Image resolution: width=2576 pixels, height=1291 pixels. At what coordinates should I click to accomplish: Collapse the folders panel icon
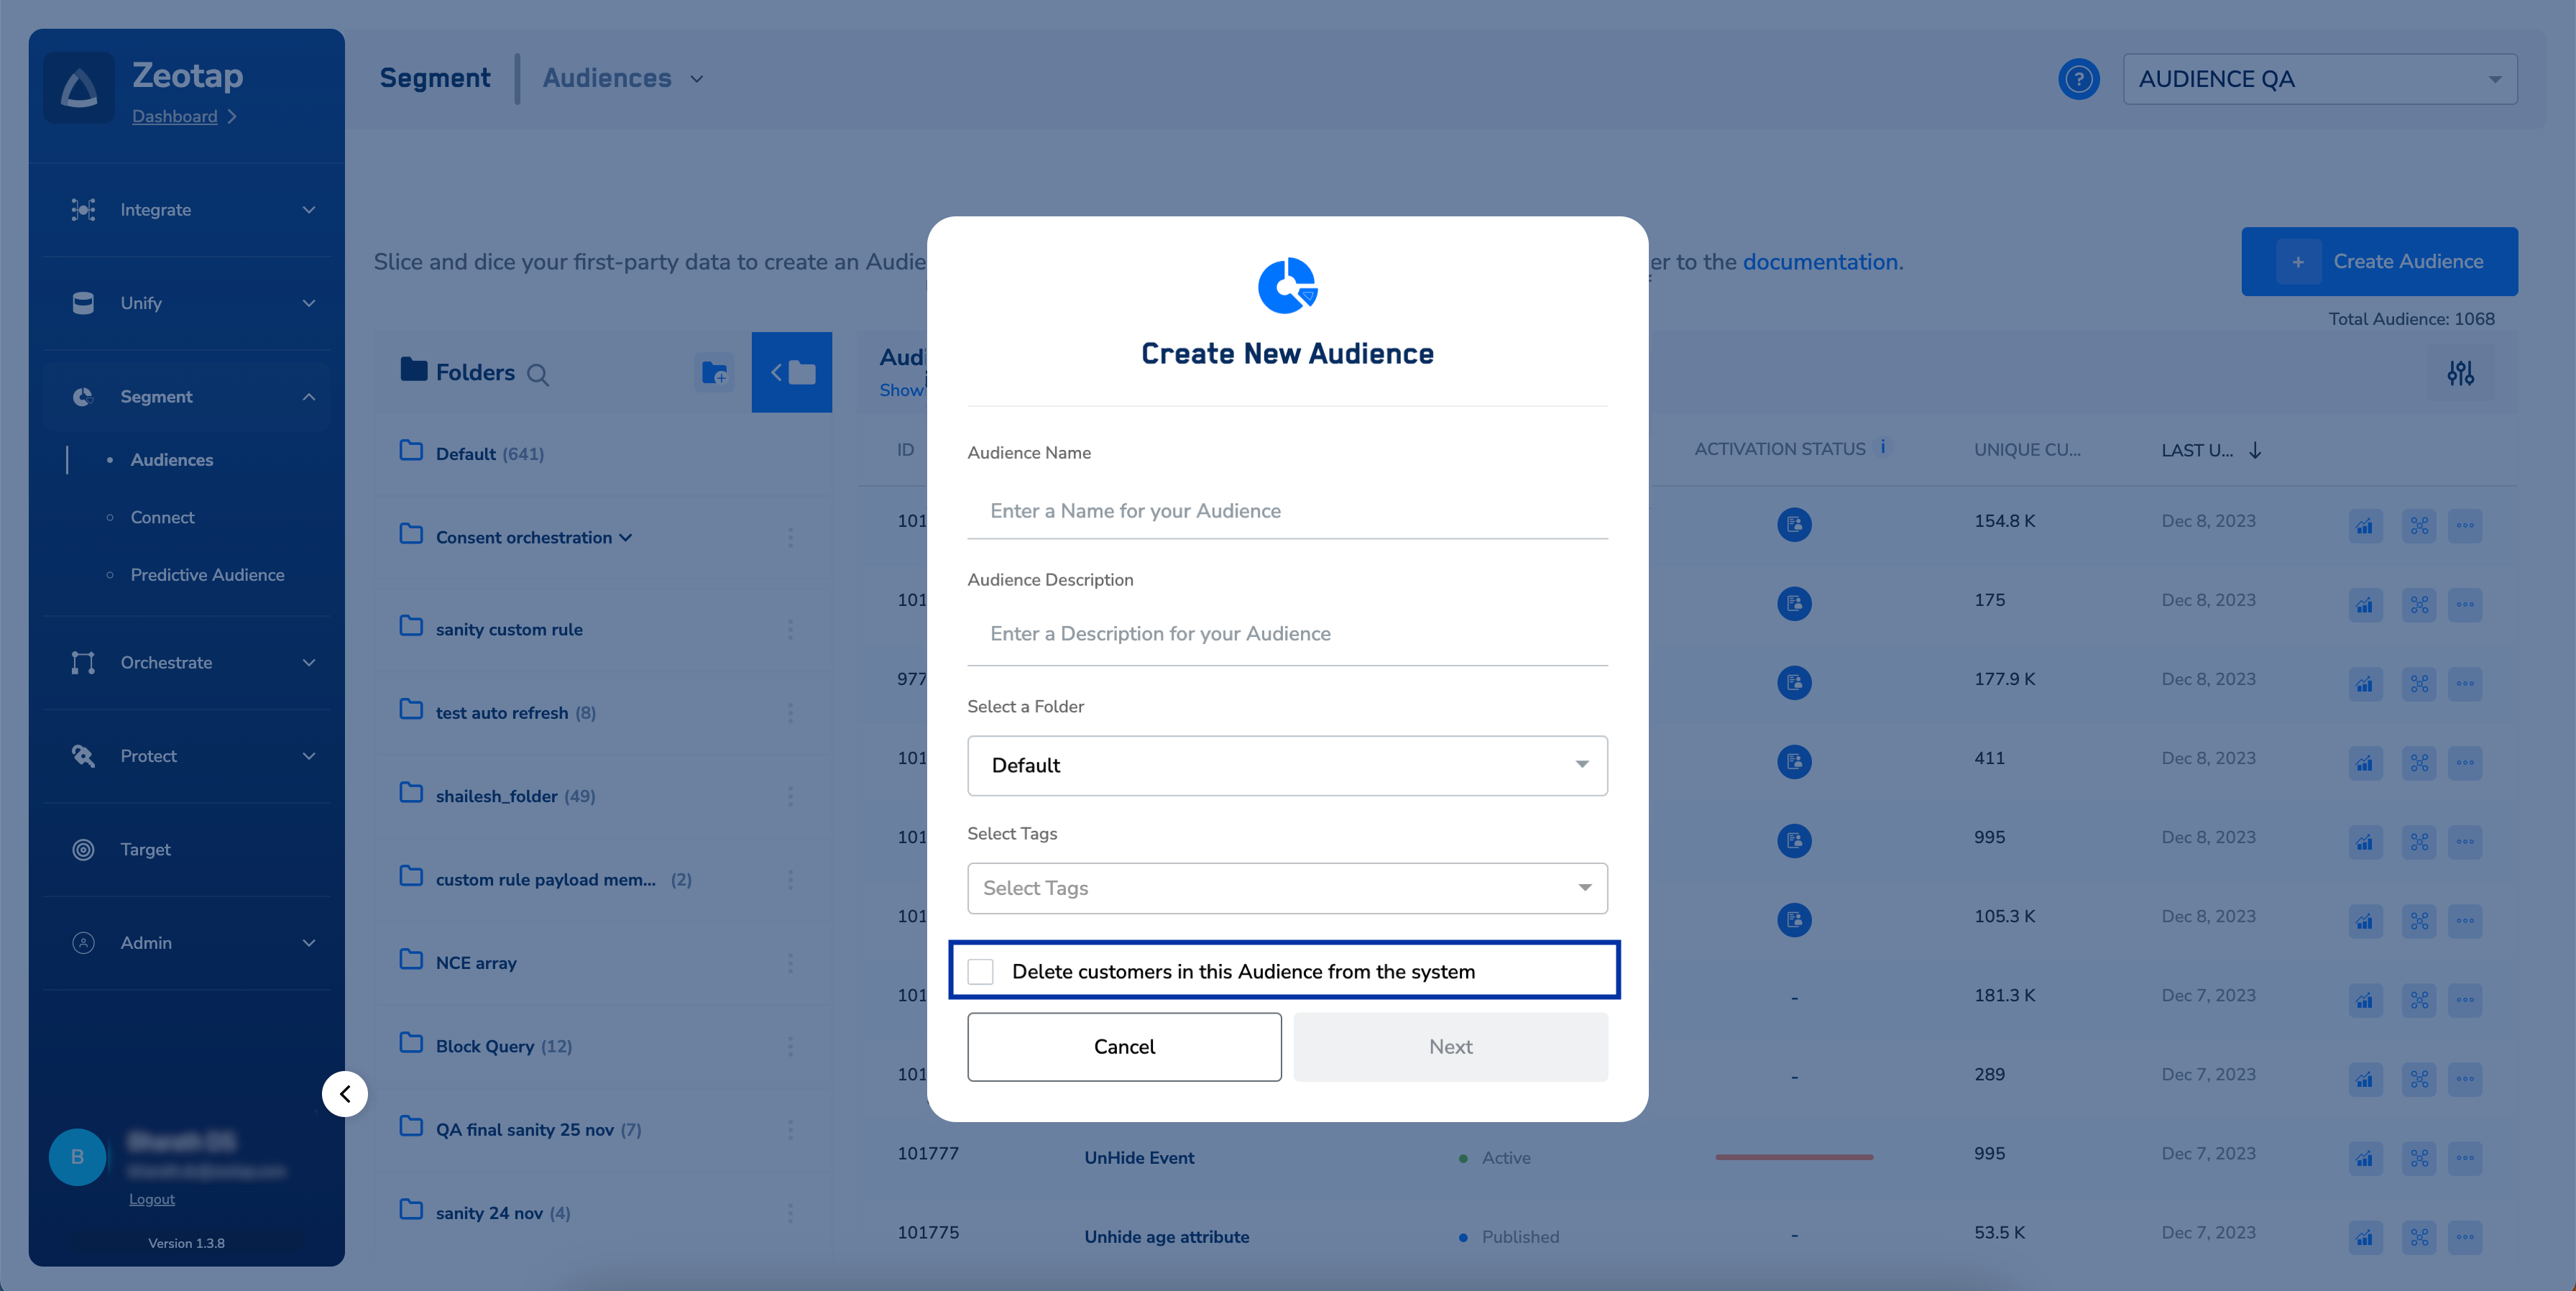coord(791,373)
